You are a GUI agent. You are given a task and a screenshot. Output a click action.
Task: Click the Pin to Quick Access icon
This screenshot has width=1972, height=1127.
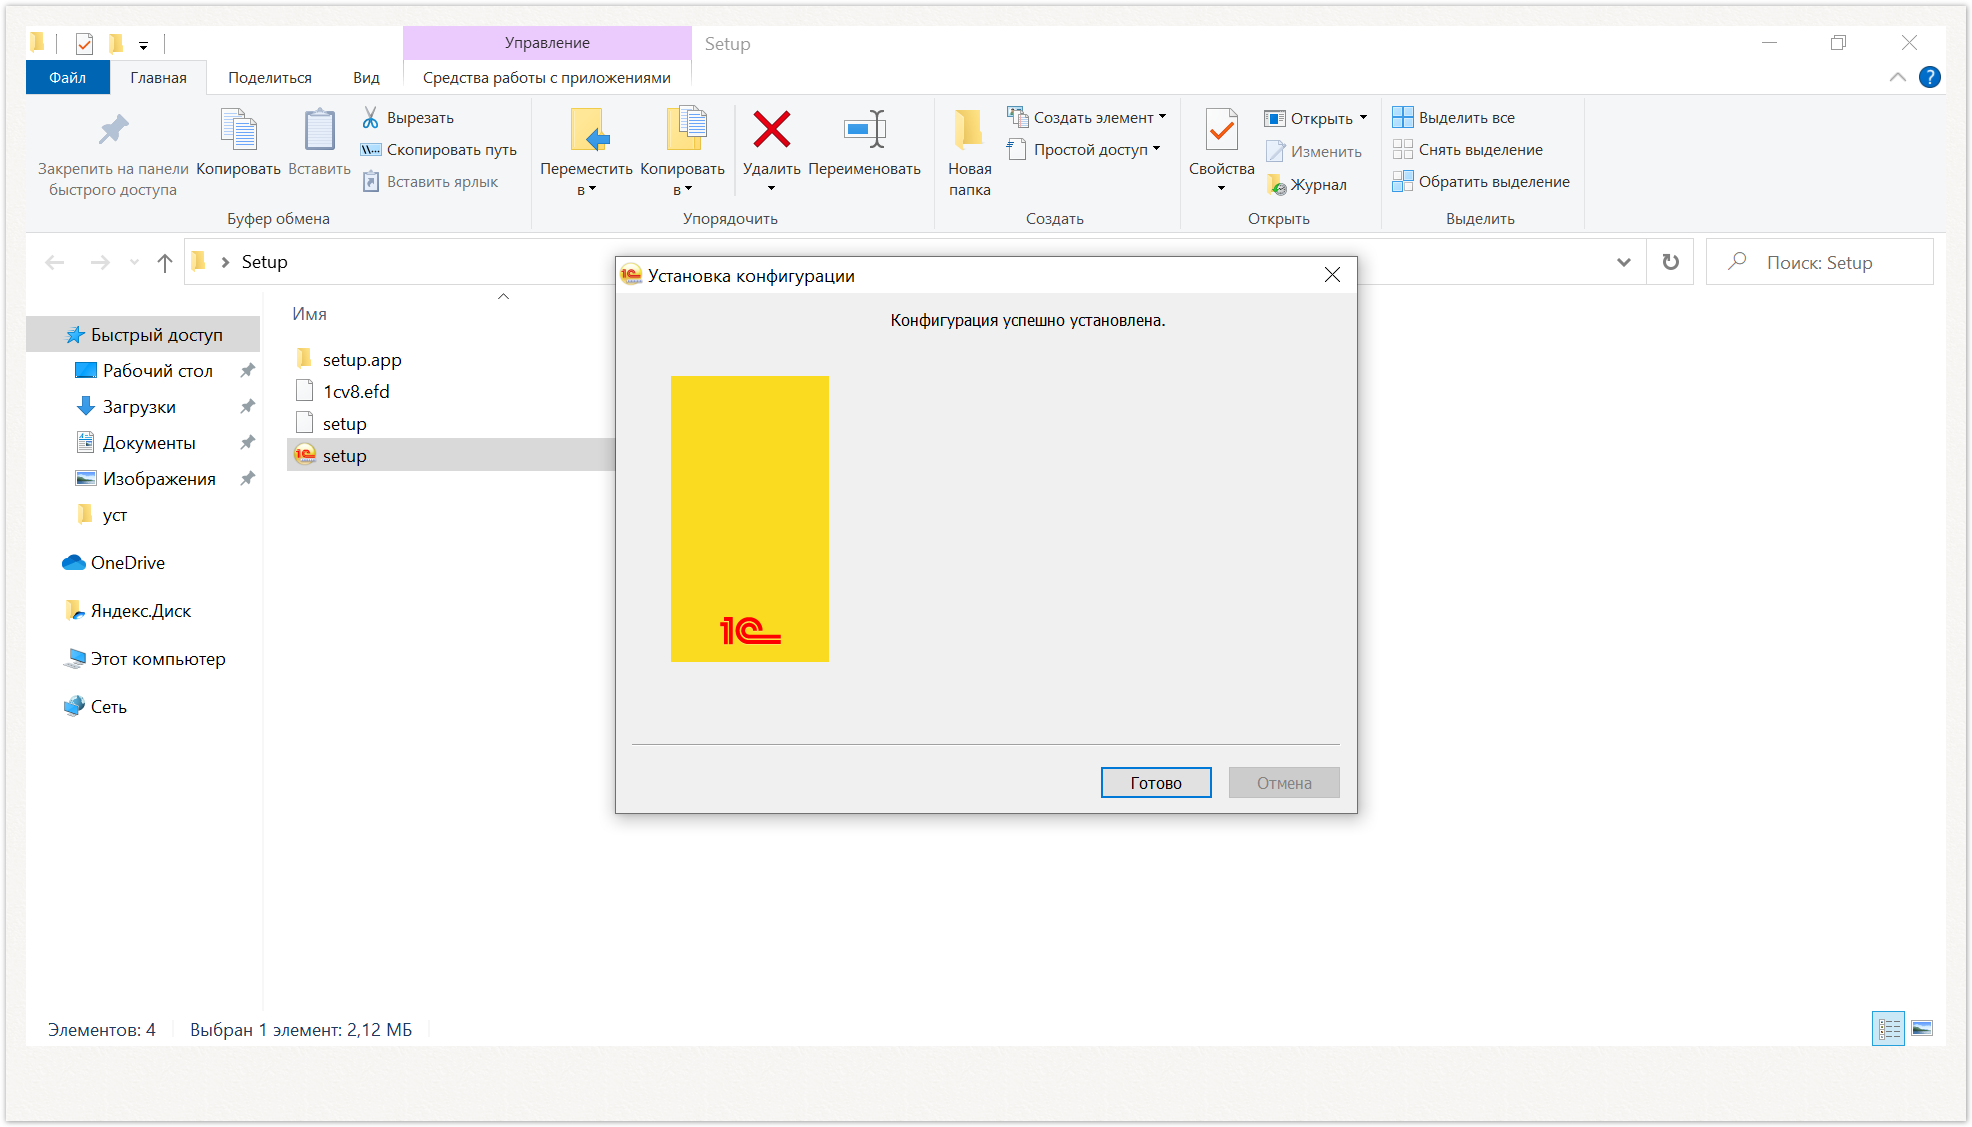(113, 130)
